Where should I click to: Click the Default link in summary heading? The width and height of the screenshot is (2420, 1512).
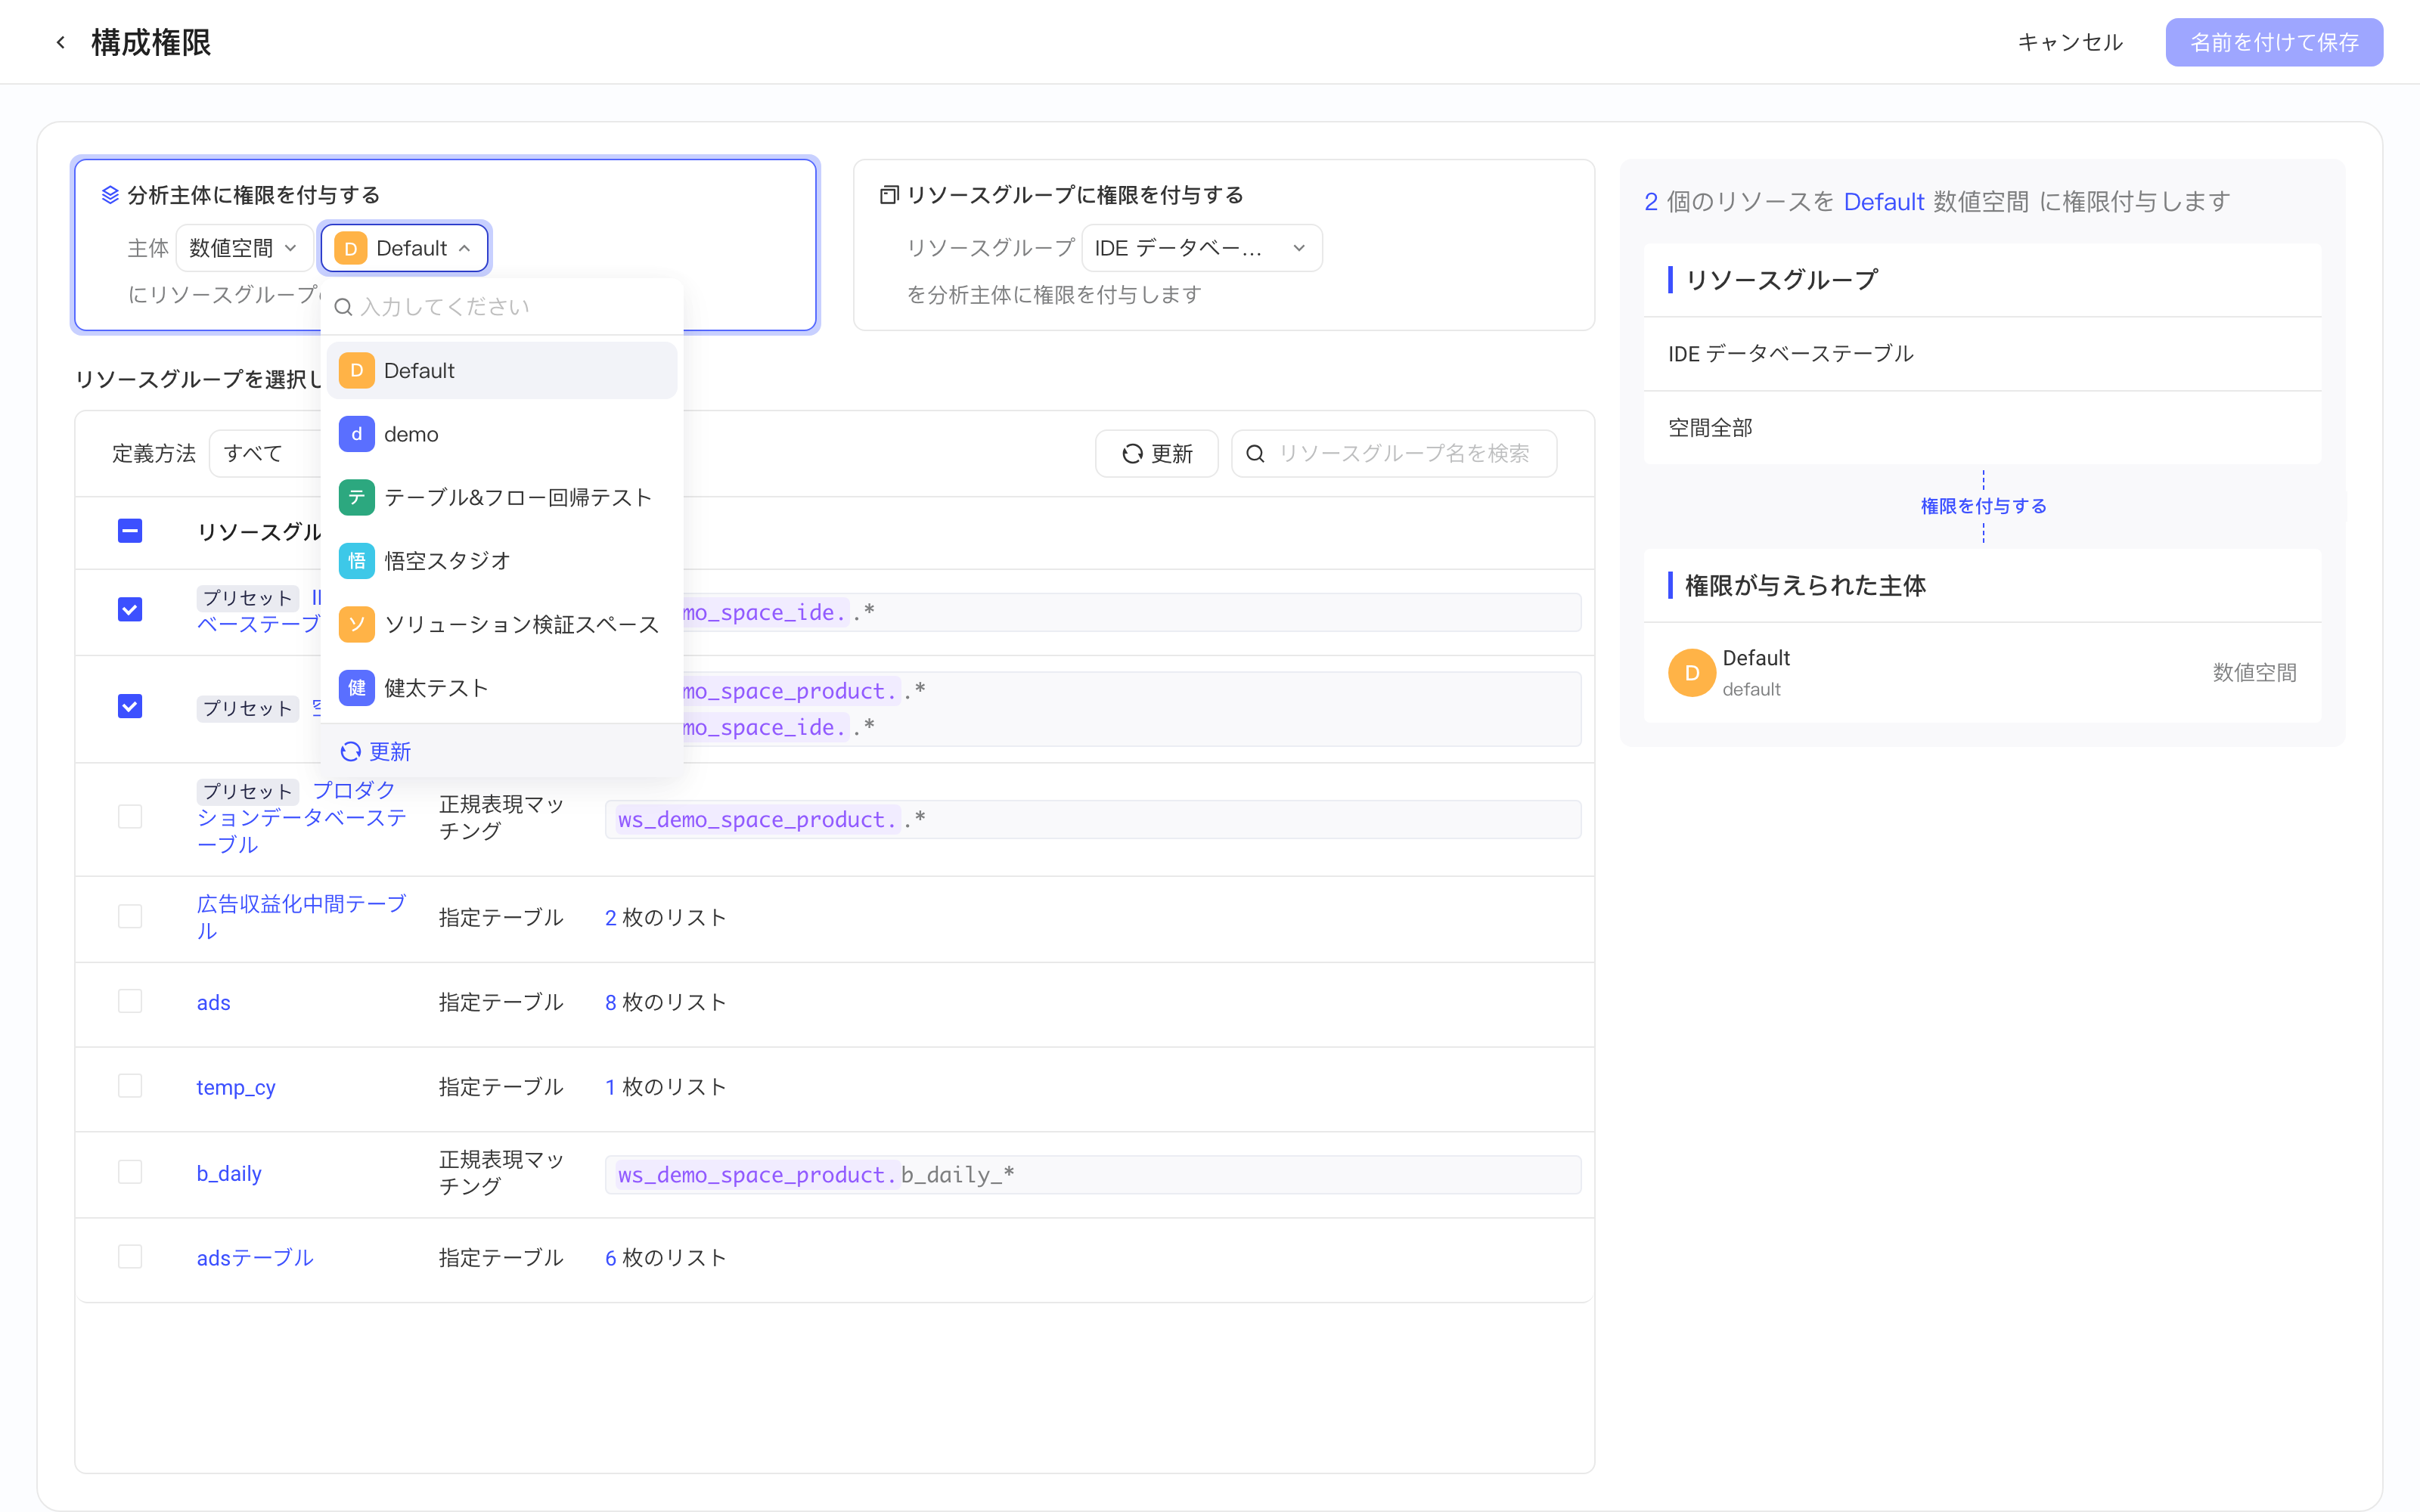1883,202
